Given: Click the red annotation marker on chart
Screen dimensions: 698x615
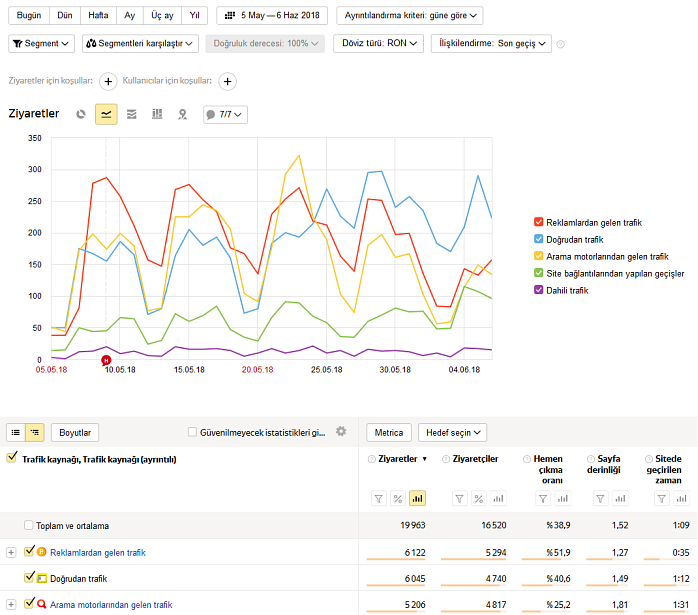Looking at the screenshot, I should (106, 360).
